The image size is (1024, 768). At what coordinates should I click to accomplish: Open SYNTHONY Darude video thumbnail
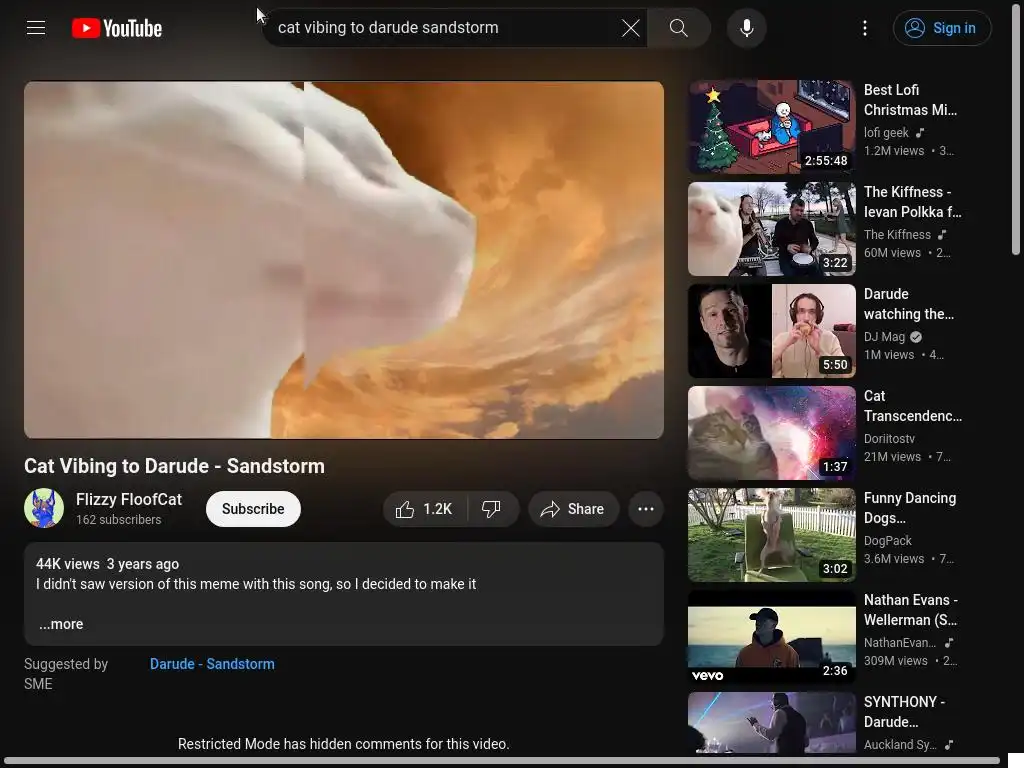[x=772, y=723]
